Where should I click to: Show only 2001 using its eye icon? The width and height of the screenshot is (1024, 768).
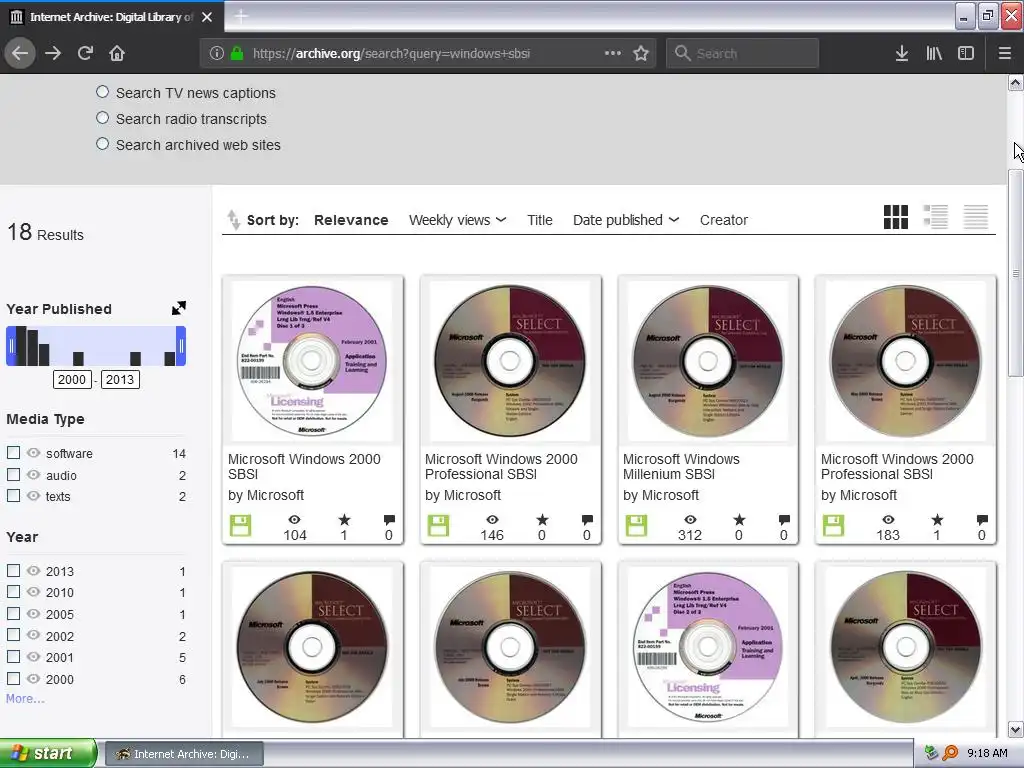click(x=33, y=657)
